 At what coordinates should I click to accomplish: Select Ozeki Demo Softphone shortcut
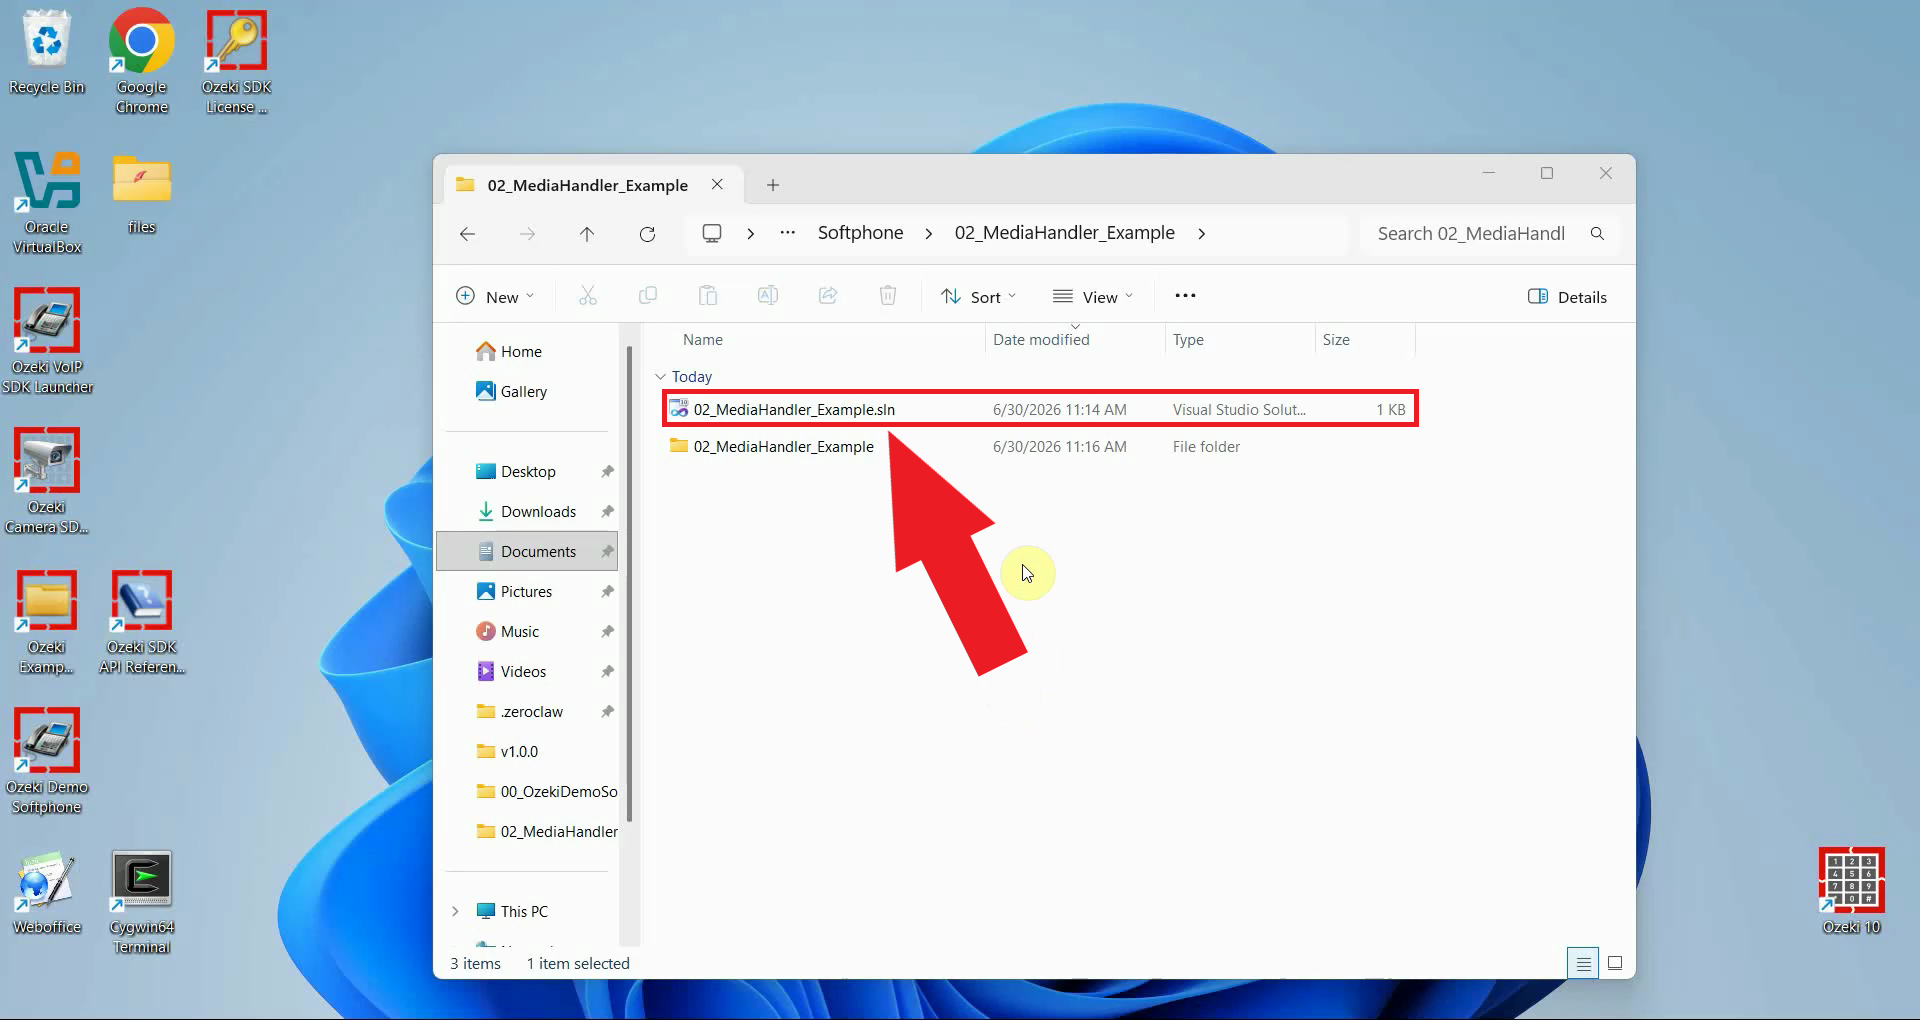pos(47,761)
